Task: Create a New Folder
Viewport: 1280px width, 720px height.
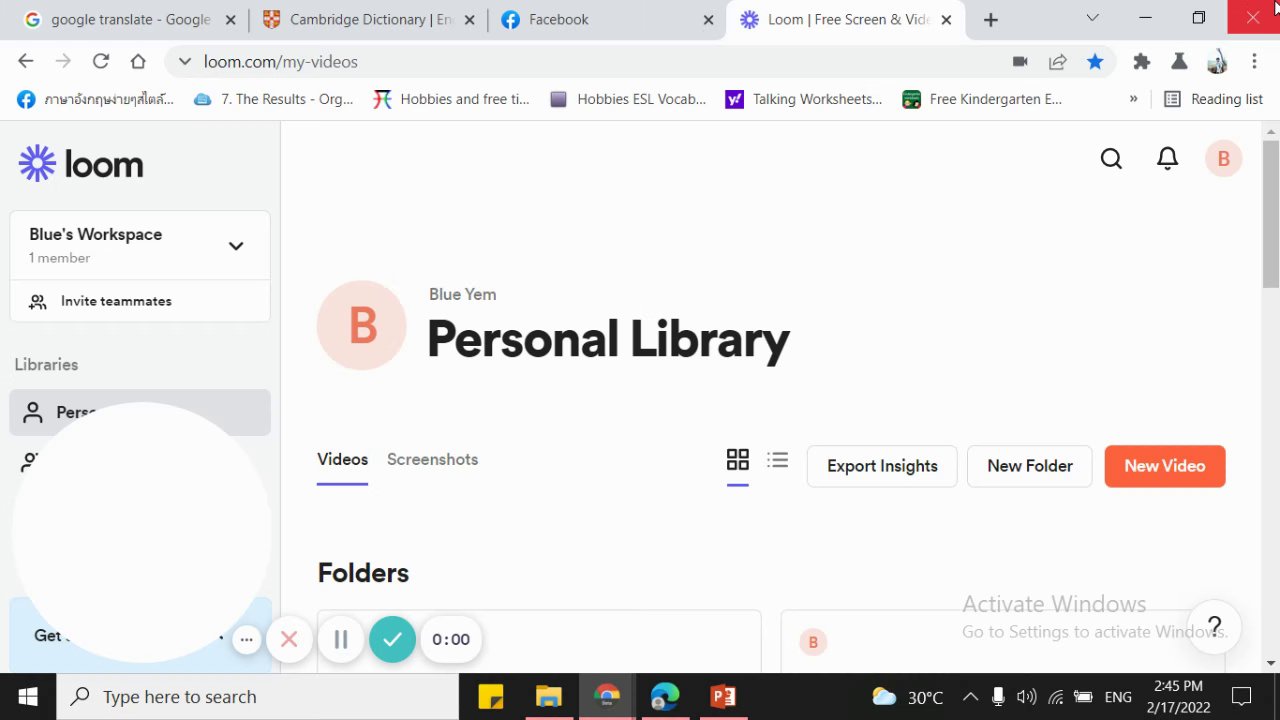Action: 1029,466
